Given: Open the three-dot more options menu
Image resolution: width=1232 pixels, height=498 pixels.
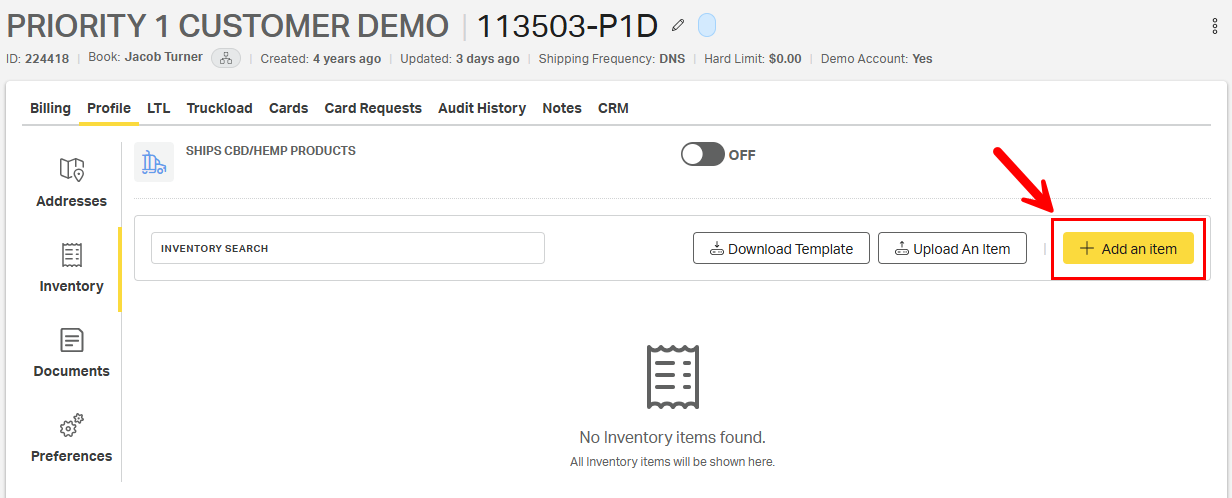Looking at the screenshot, I should click(x=1215, y=27).
